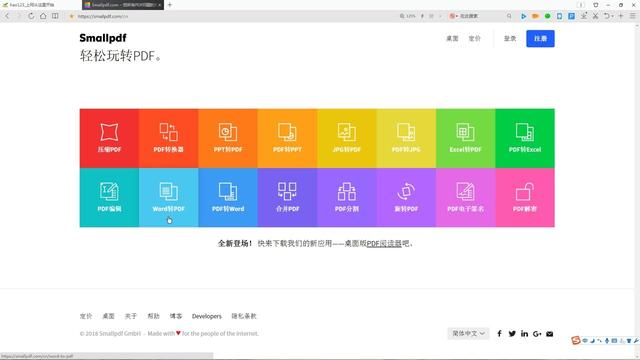Select the 旋转PDF rotate tile
The image size is (640, 360).
(406, 198)
